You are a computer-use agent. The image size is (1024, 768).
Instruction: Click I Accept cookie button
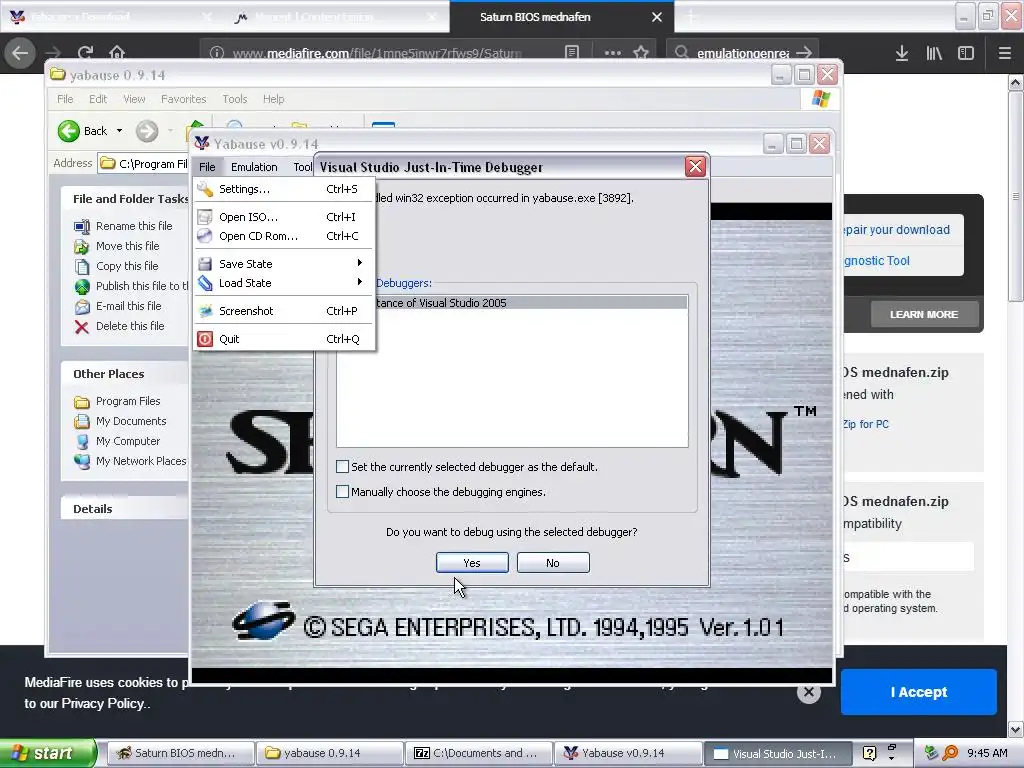point(918,692)
